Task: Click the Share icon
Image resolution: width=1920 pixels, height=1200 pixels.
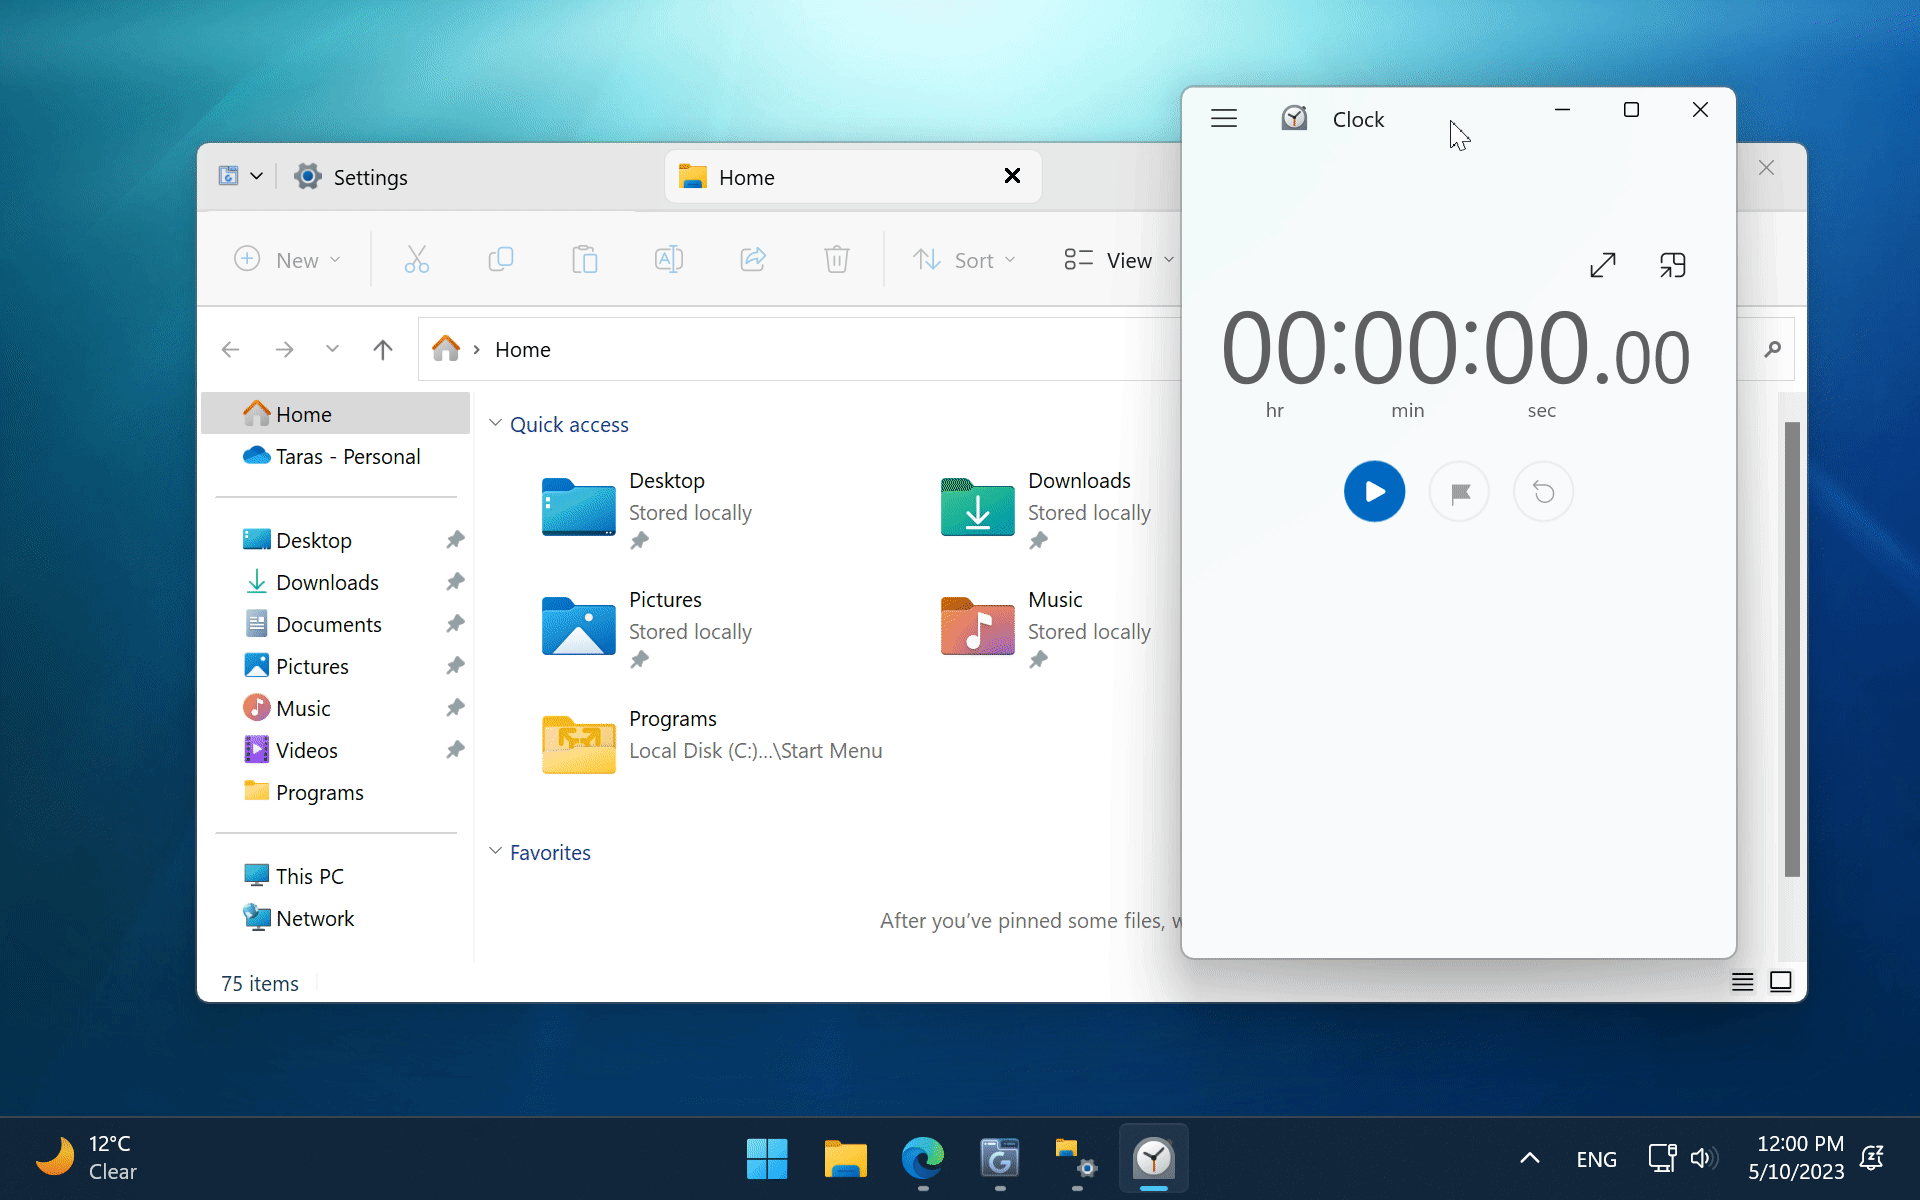Action: (752, 259)
